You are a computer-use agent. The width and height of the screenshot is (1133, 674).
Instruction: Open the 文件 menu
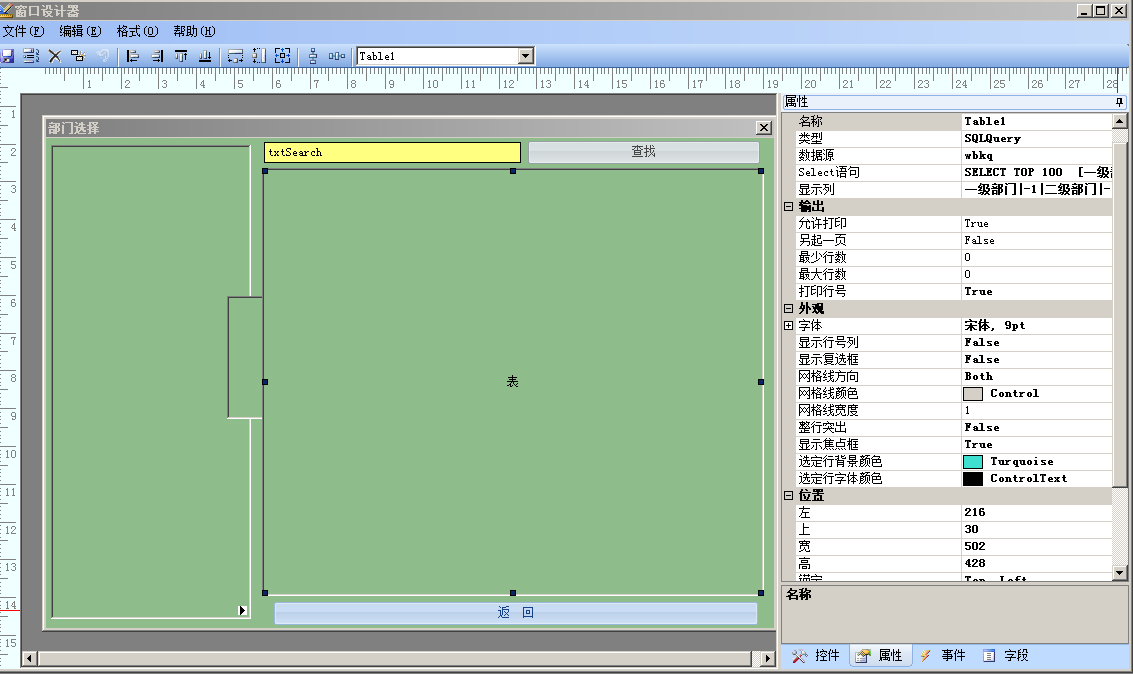pyautogui.click(x=23, y=31)
